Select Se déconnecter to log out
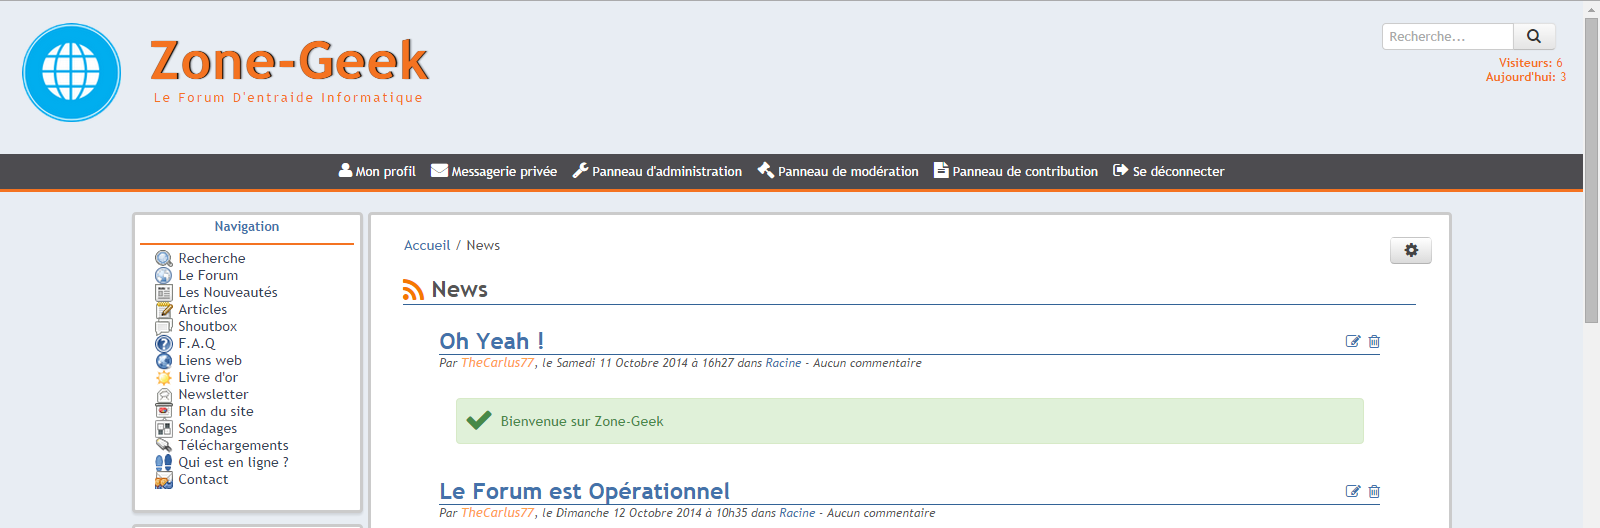This screenshot has height=528, width=1600. point(1168,172)
